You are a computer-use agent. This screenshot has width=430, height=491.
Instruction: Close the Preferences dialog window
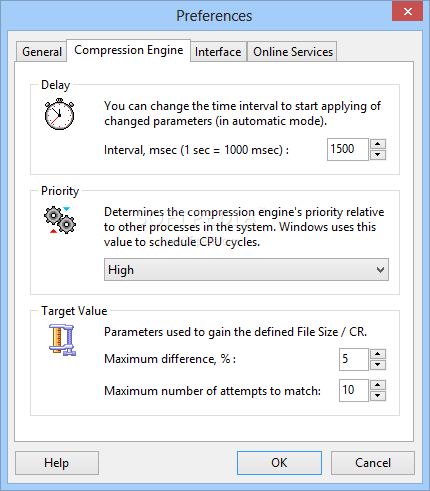tap(407, 12)
